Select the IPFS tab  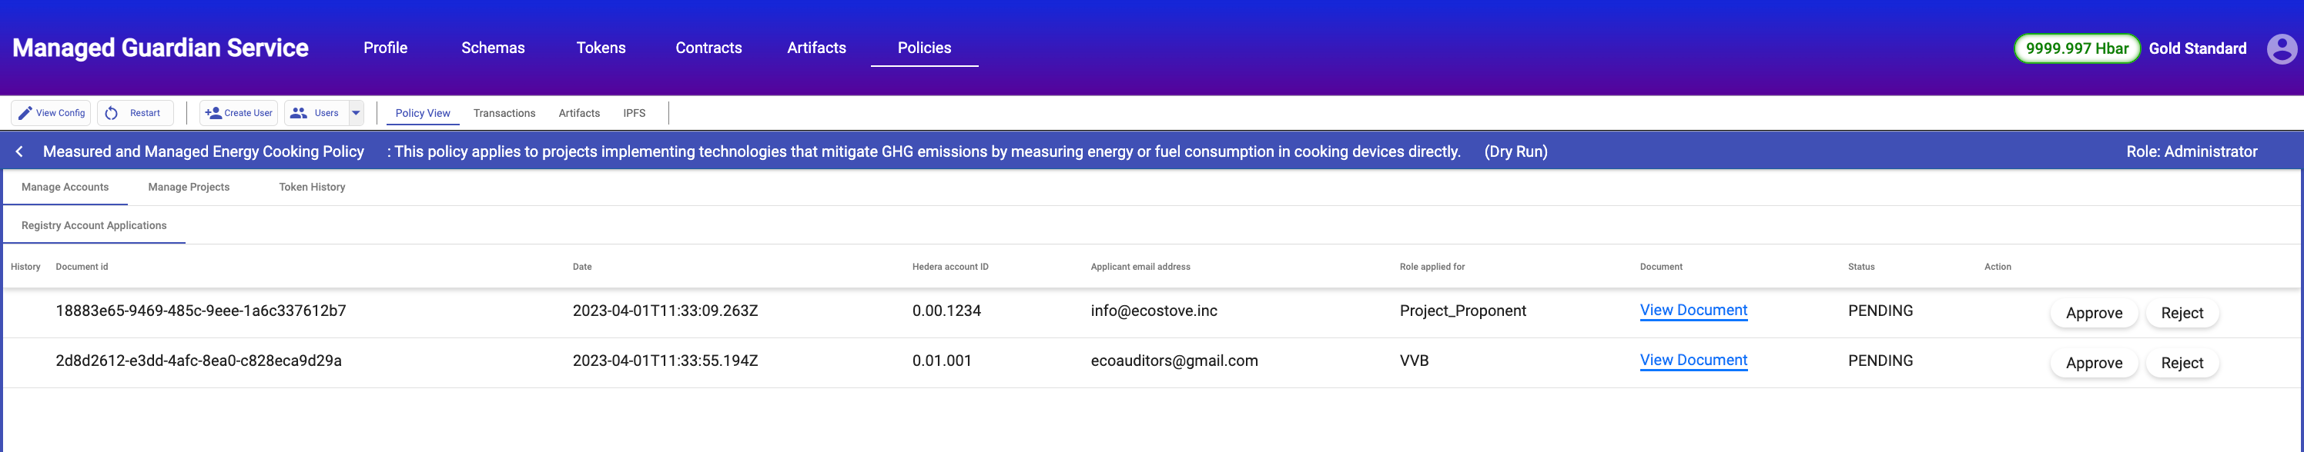point(634,113)
